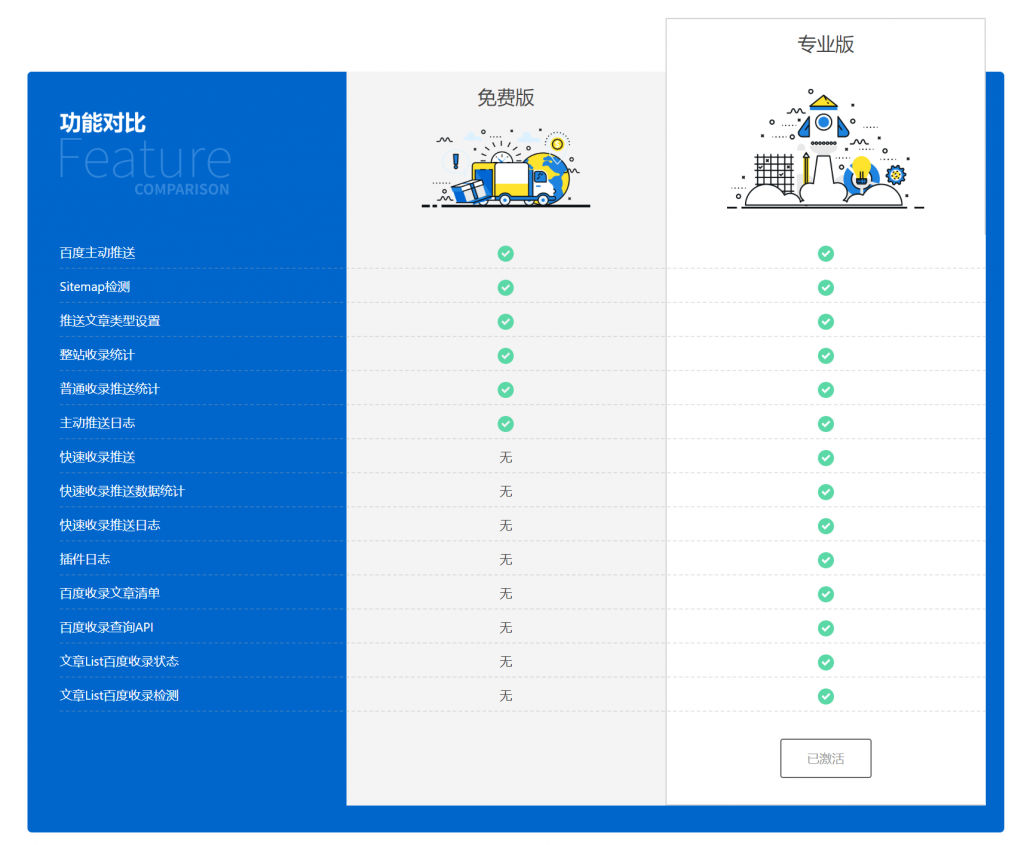Select the 快速收录推送 checkmark under 专业版
The image size is (1024, 845).
click(x=826, y=458)
